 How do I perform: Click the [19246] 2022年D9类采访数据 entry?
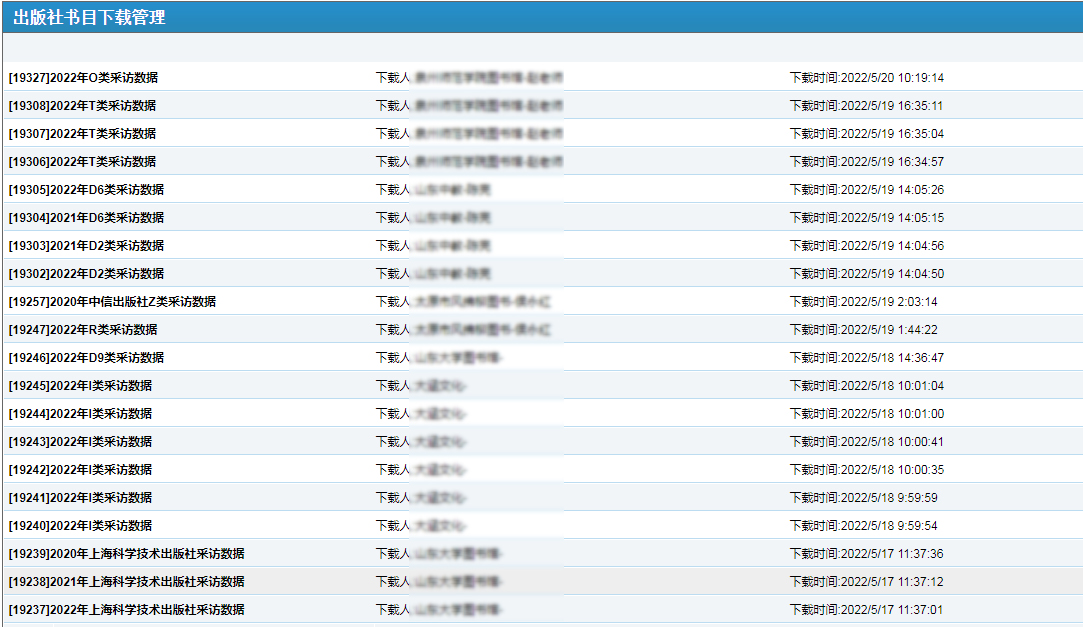coord(86,358)
